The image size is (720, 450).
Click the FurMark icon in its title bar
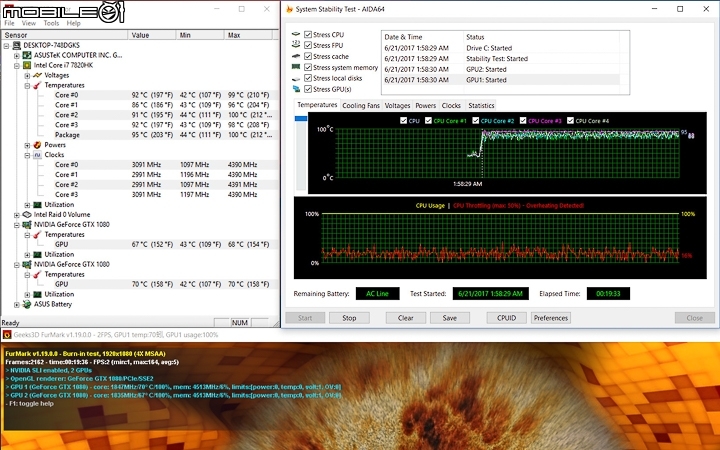pos(7,335)
